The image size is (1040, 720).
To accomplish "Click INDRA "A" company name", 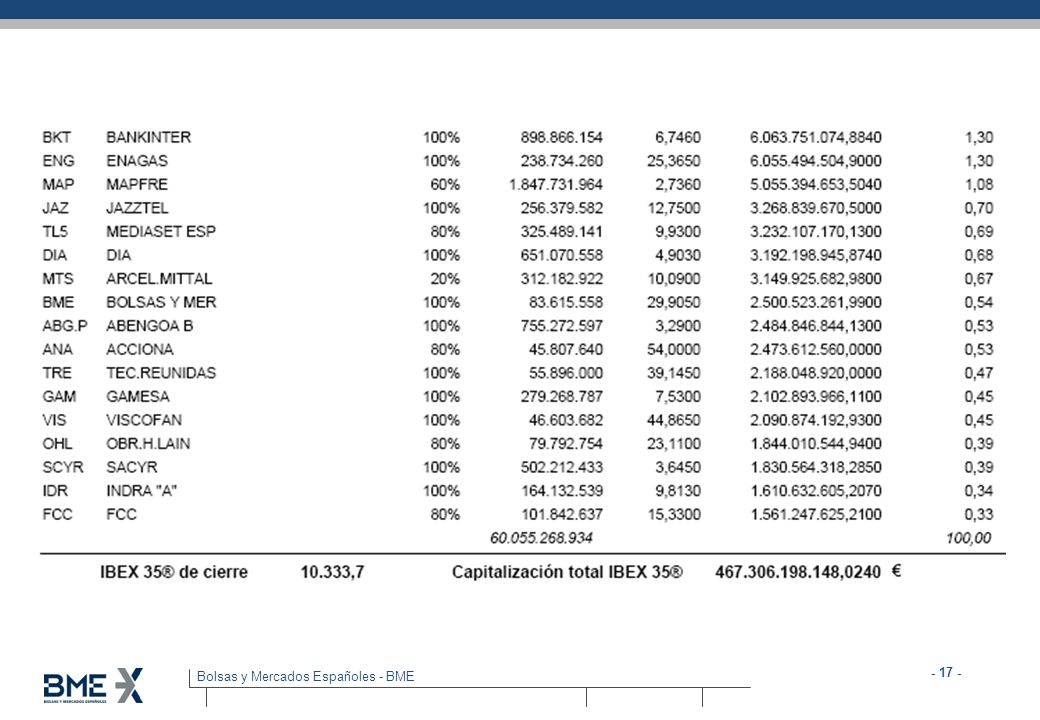I will (141, 491).
